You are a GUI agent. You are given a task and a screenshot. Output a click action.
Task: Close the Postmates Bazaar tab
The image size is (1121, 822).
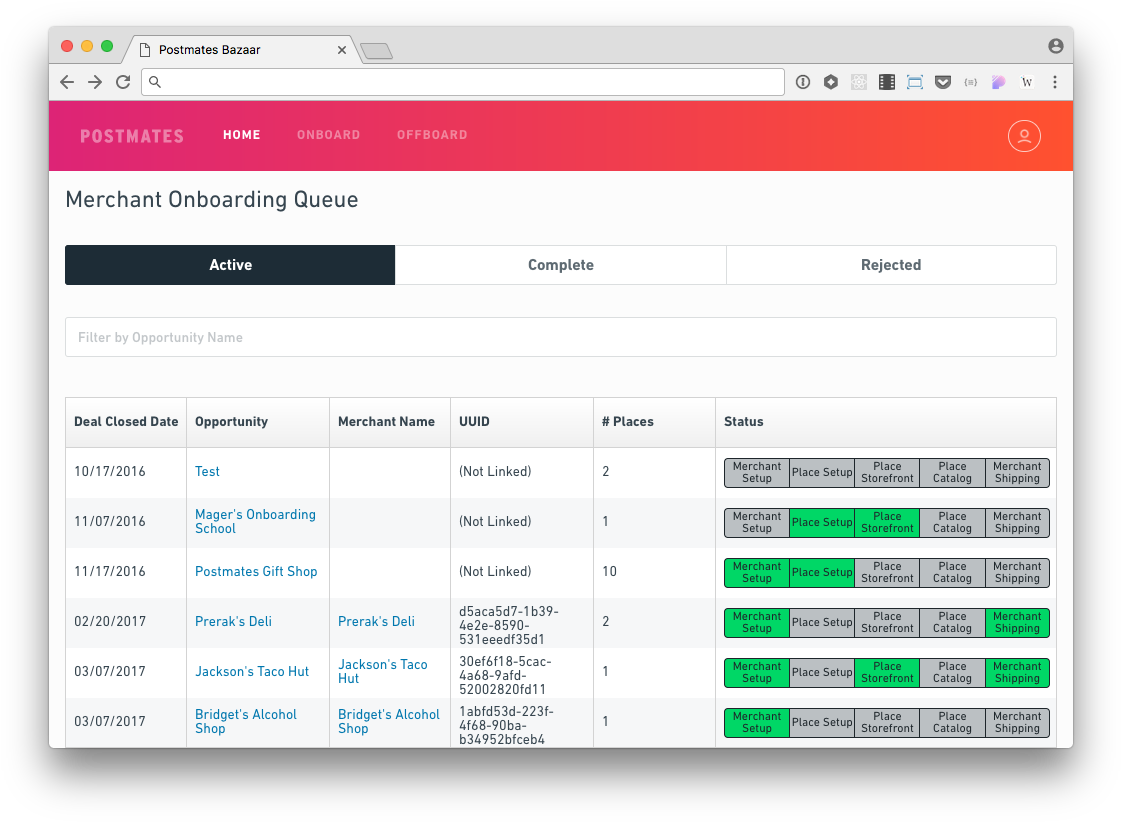(x=342, y=50)
